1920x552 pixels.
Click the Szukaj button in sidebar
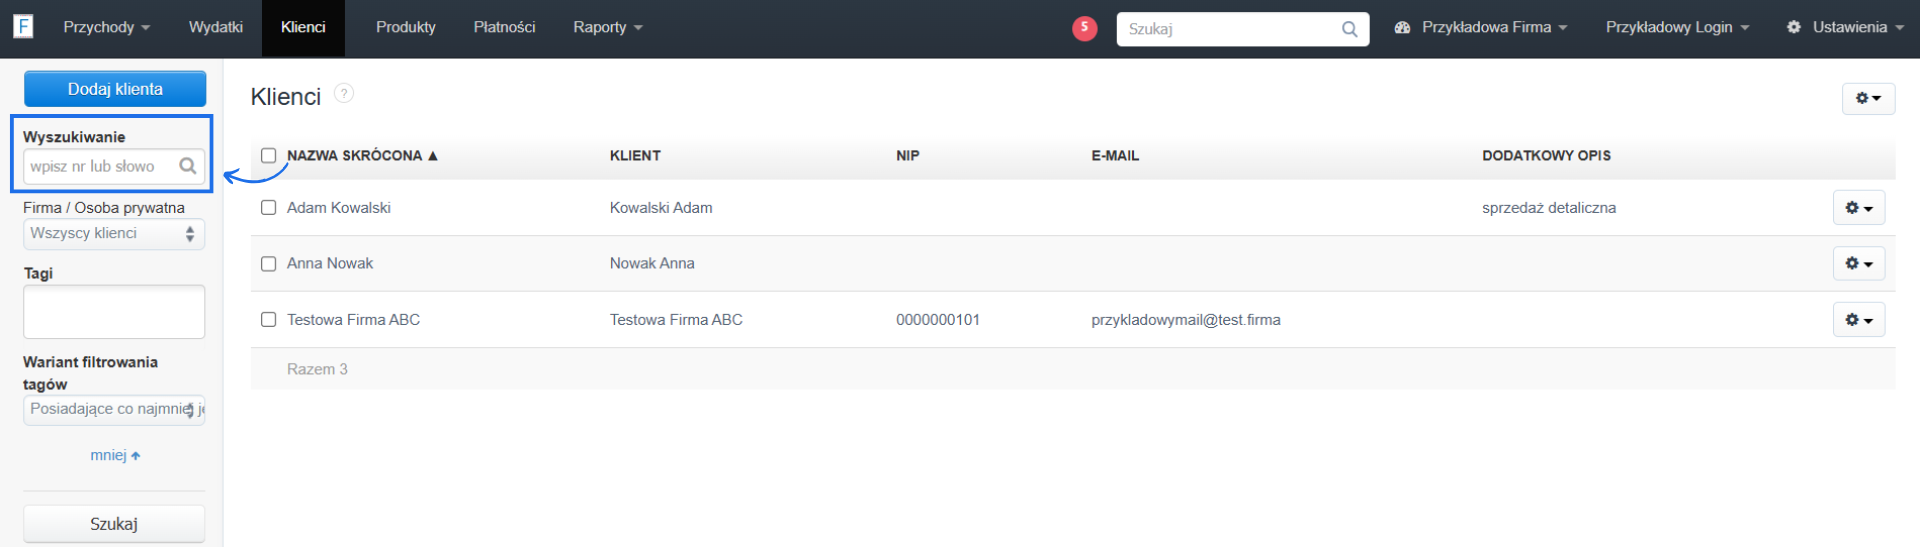point(114,526)
